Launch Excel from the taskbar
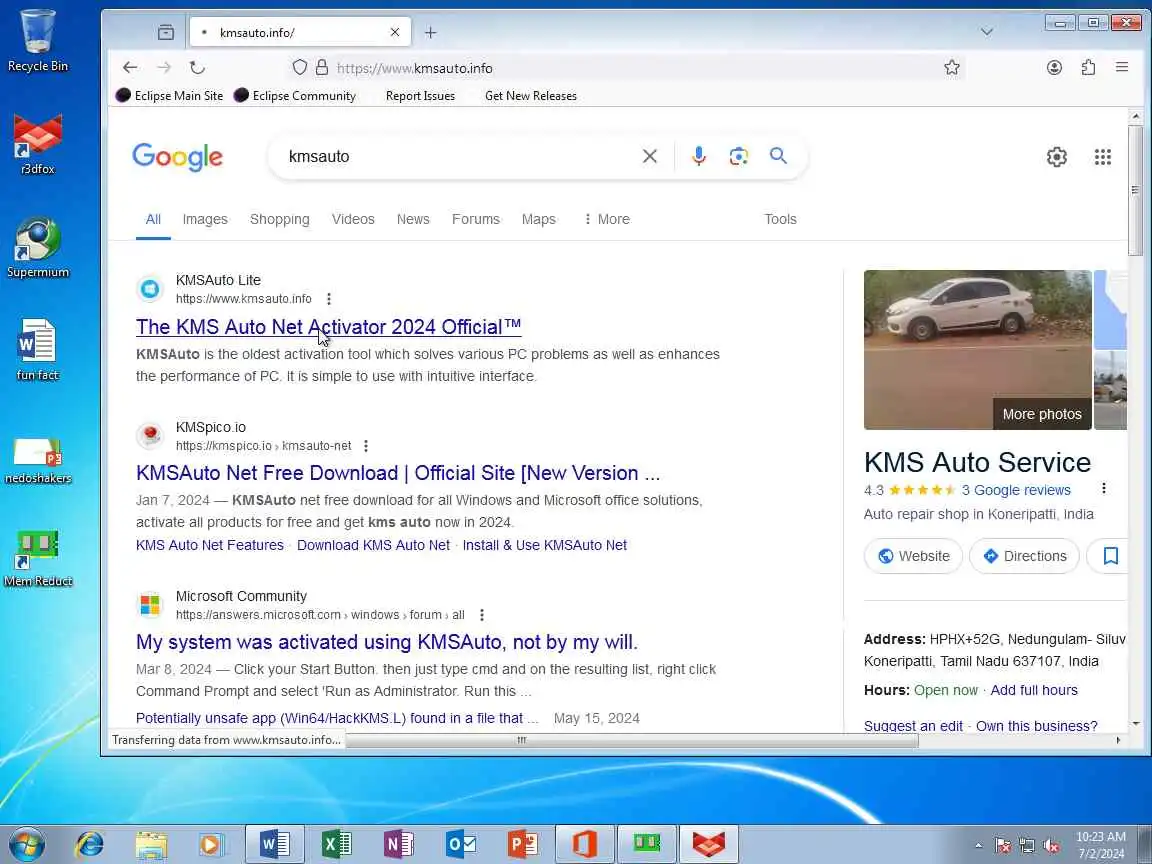 click(x=336, y=844)
